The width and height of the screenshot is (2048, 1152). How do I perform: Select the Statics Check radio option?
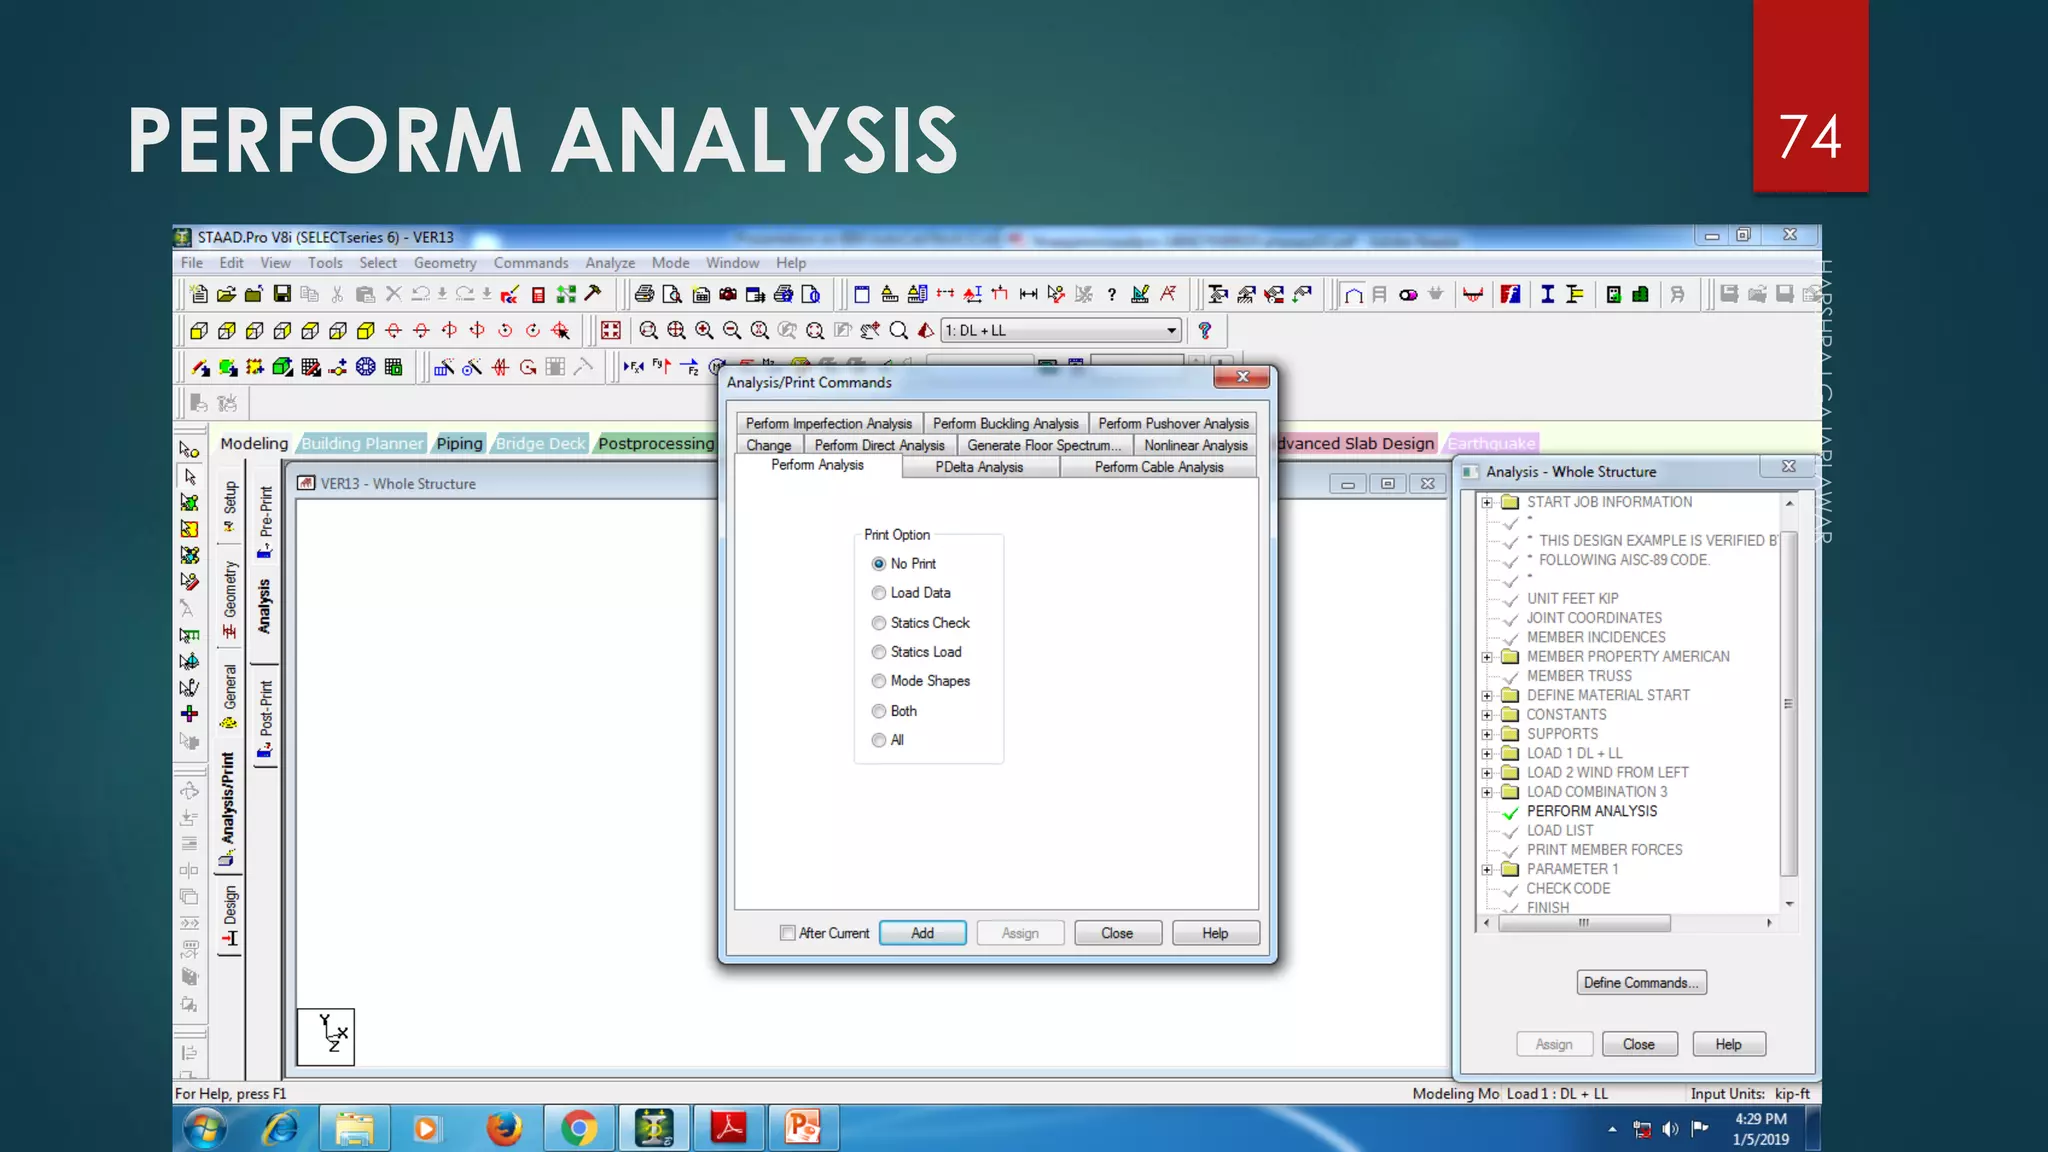921,623
